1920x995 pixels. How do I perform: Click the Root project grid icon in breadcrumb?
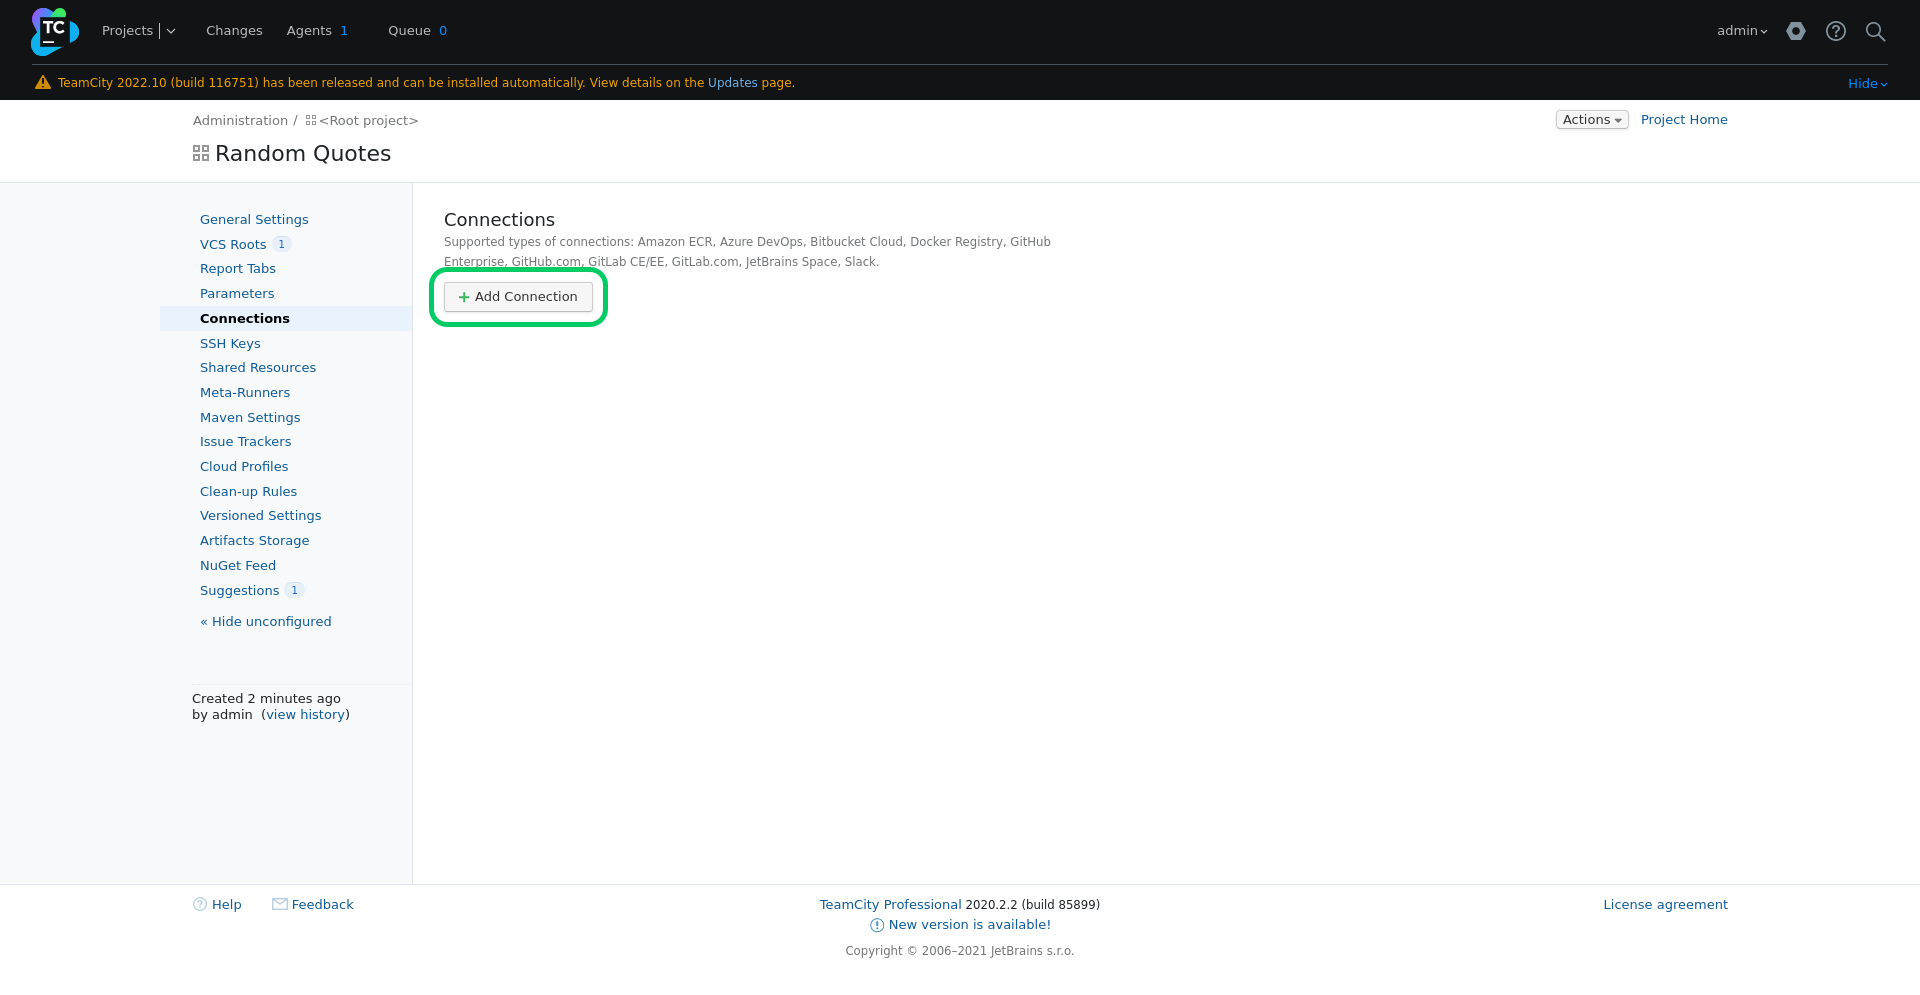pyautogui.click(x=311, y=120)
